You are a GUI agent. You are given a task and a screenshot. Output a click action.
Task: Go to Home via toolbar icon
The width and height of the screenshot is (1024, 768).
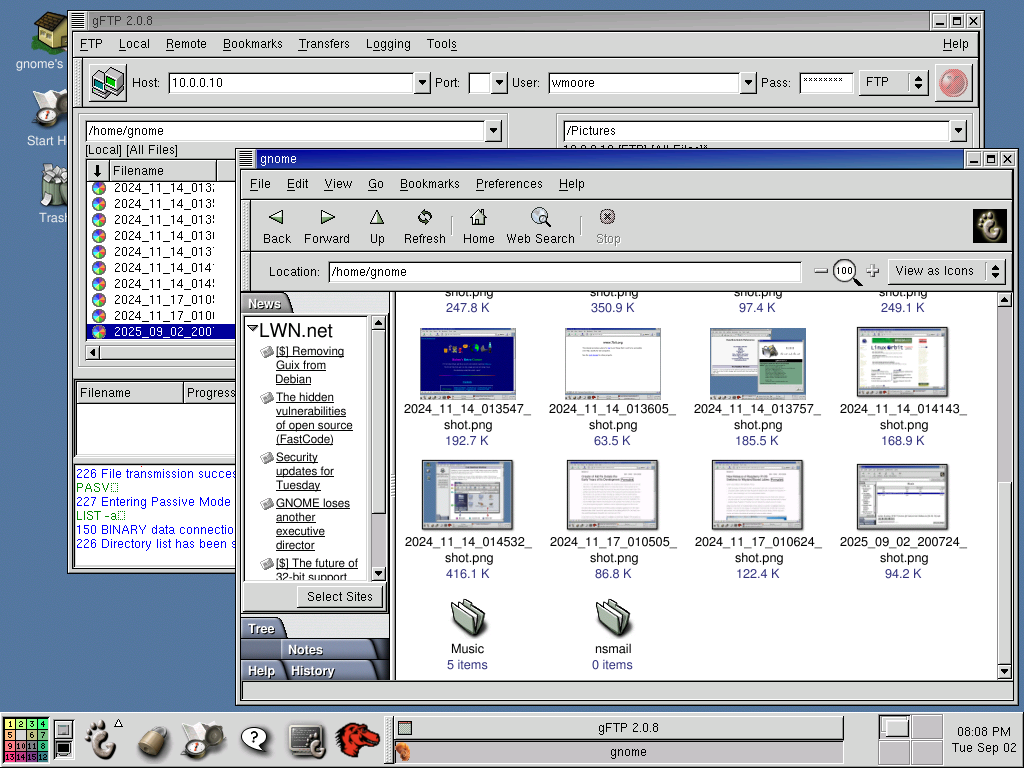pyautogui.click(x=478, y=218)
